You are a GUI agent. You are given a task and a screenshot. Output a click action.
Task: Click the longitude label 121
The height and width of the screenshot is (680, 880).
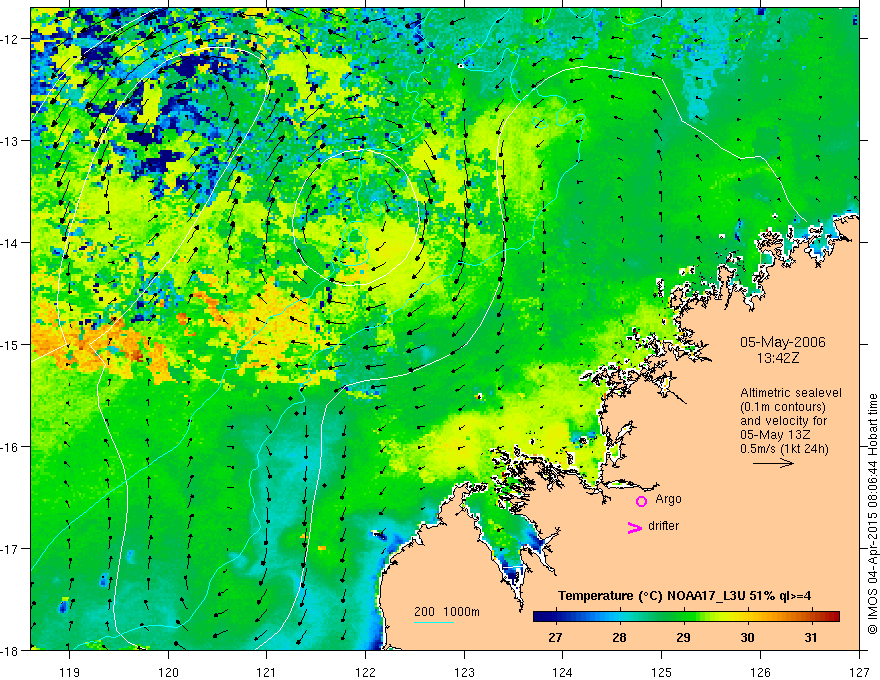click(267, 672)
